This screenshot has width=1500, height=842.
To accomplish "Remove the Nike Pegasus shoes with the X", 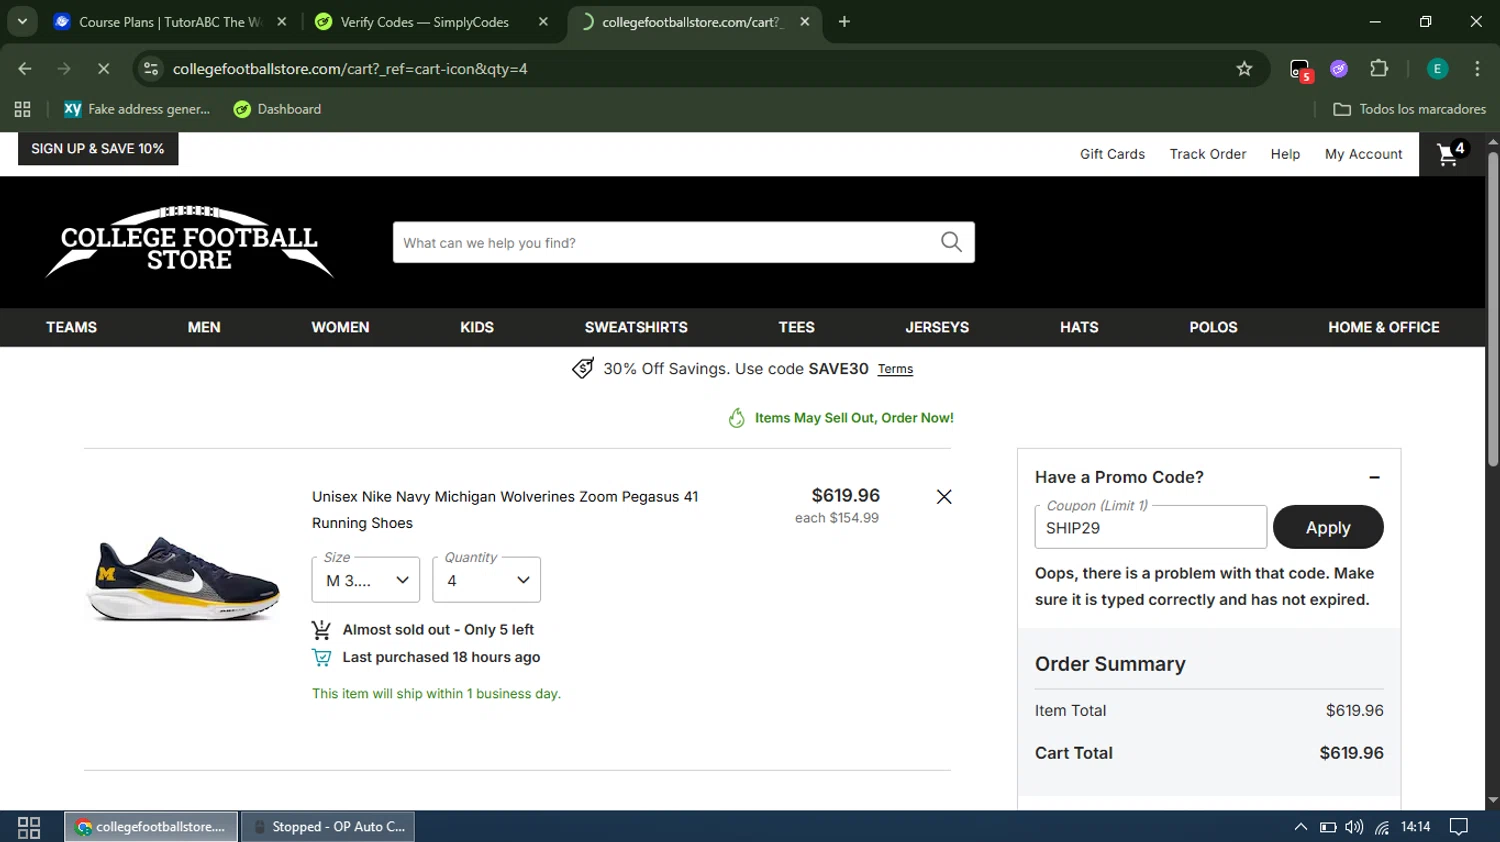I will 943,497.
